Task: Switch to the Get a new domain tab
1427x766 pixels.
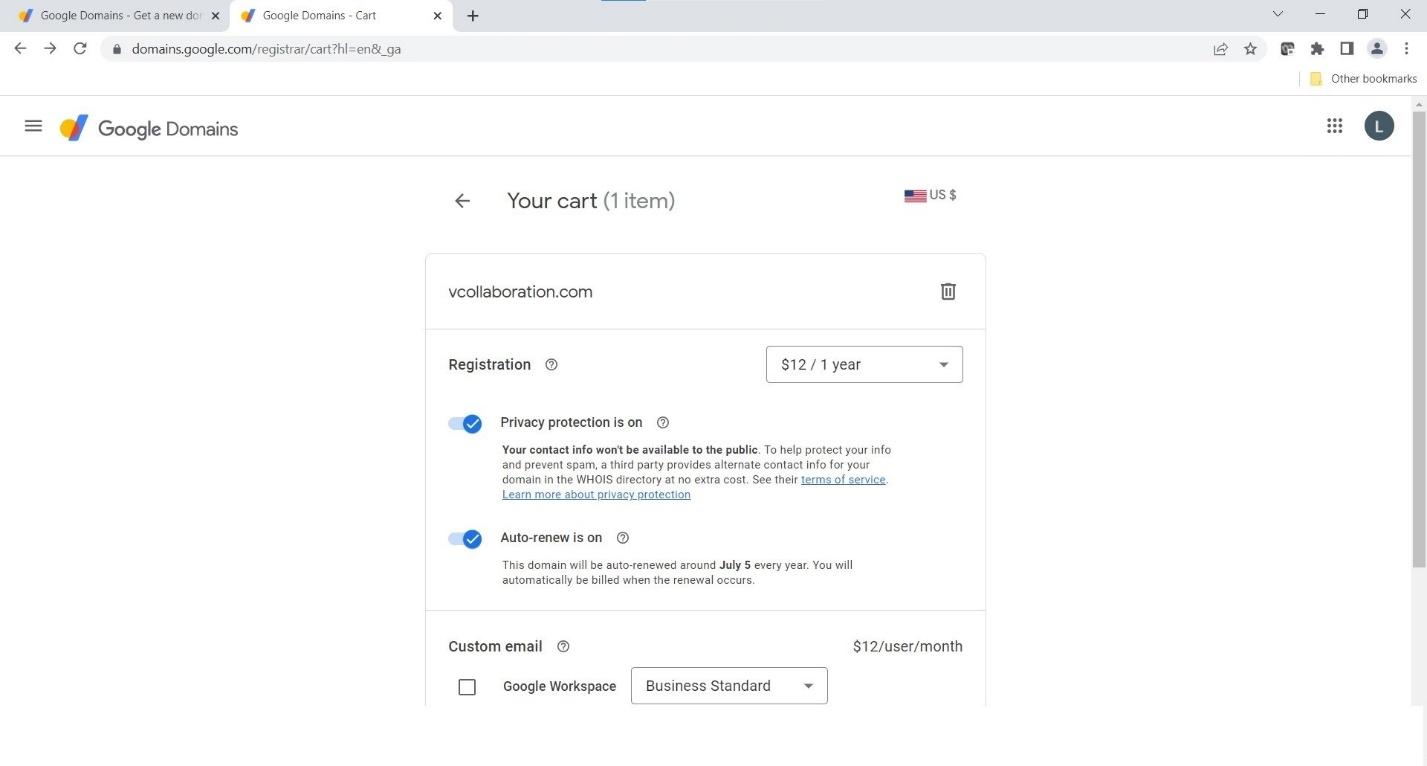Action: (115, 16)
